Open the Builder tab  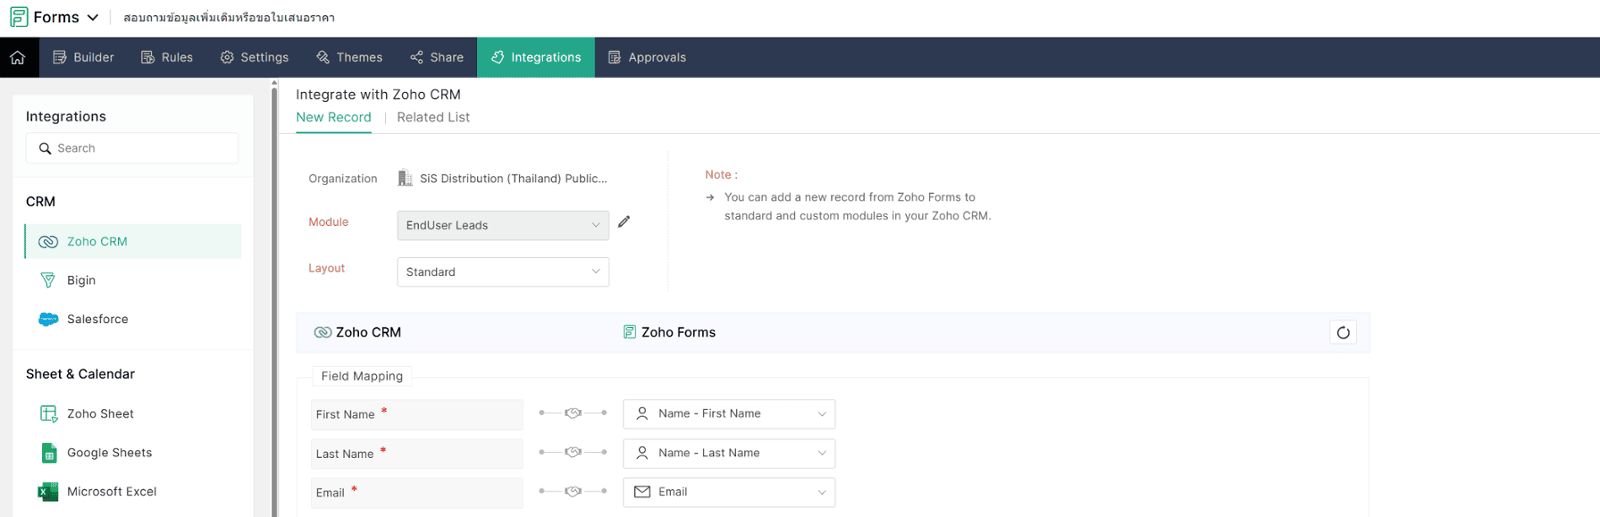(83, 58)
